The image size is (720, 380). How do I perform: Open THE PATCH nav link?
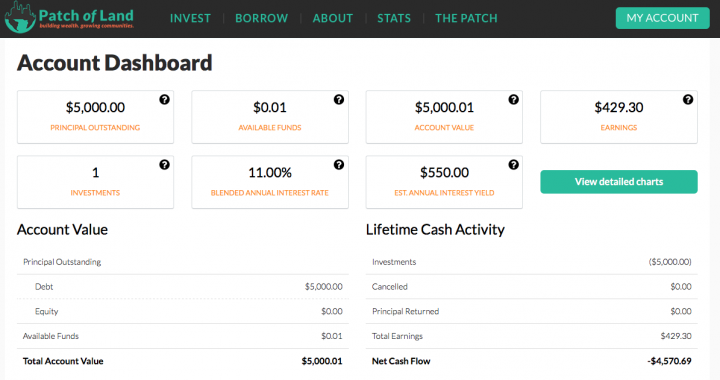click(x=466, y=18)
